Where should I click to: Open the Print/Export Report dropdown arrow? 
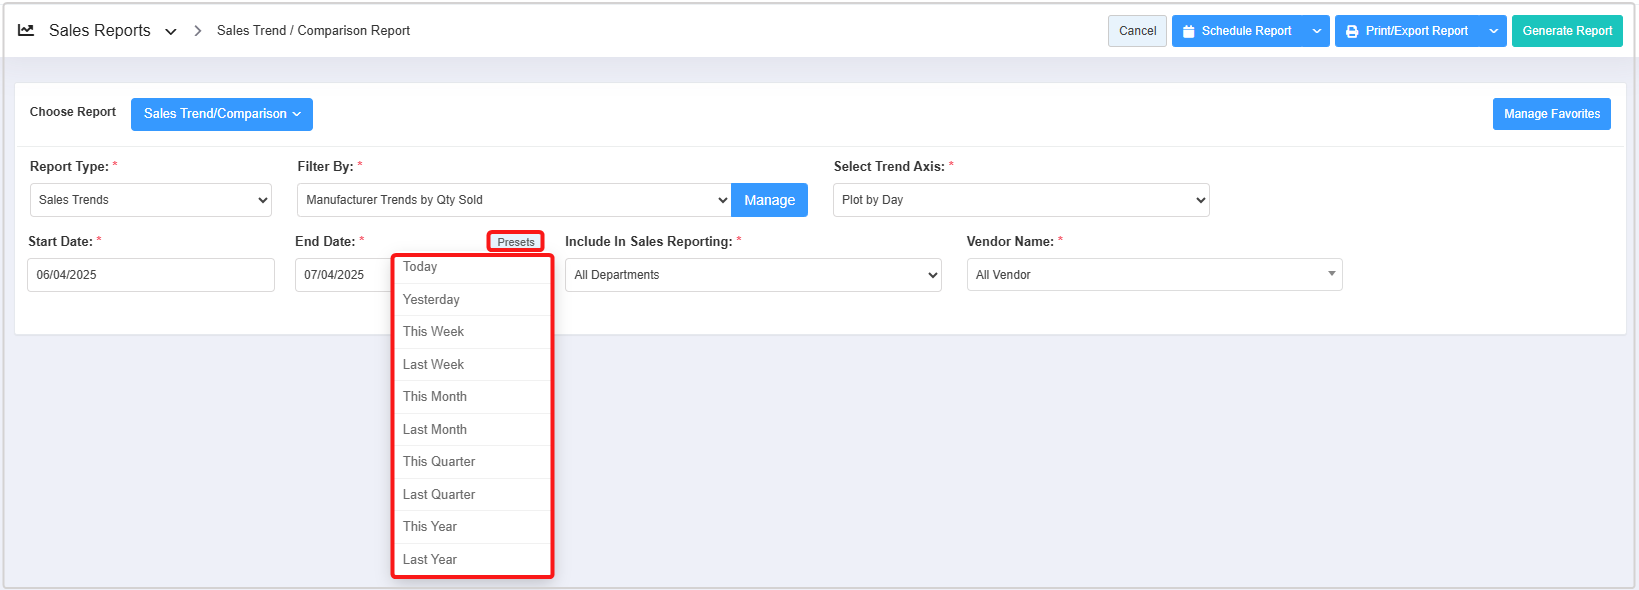tap(1493, 31)
